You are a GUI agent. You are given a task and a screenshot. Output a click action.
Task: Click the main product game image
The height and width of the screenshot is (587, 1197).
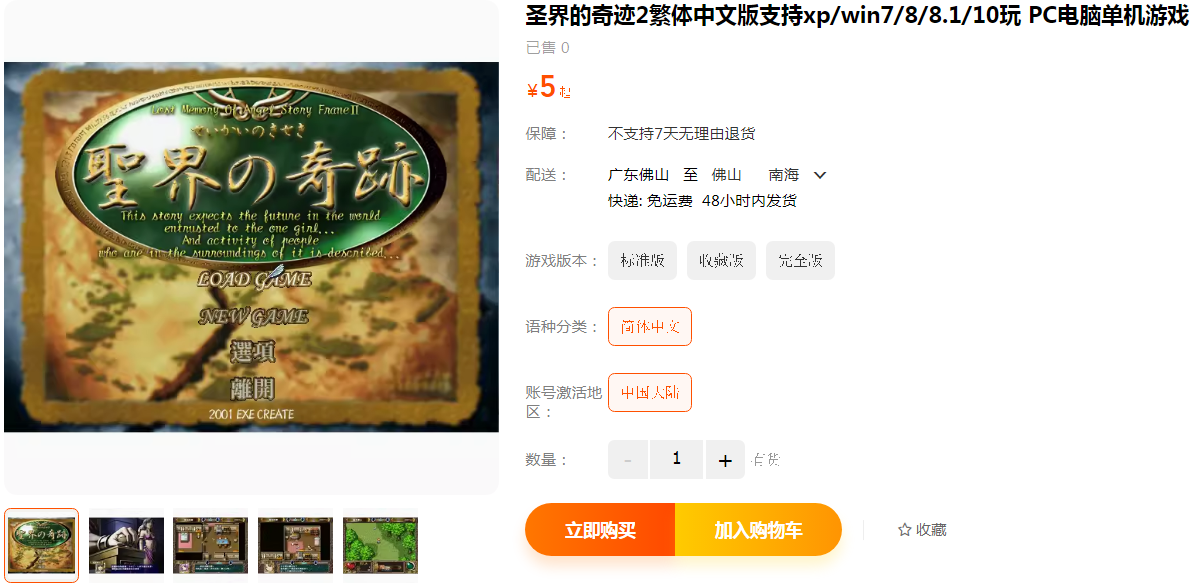[251, 247]
